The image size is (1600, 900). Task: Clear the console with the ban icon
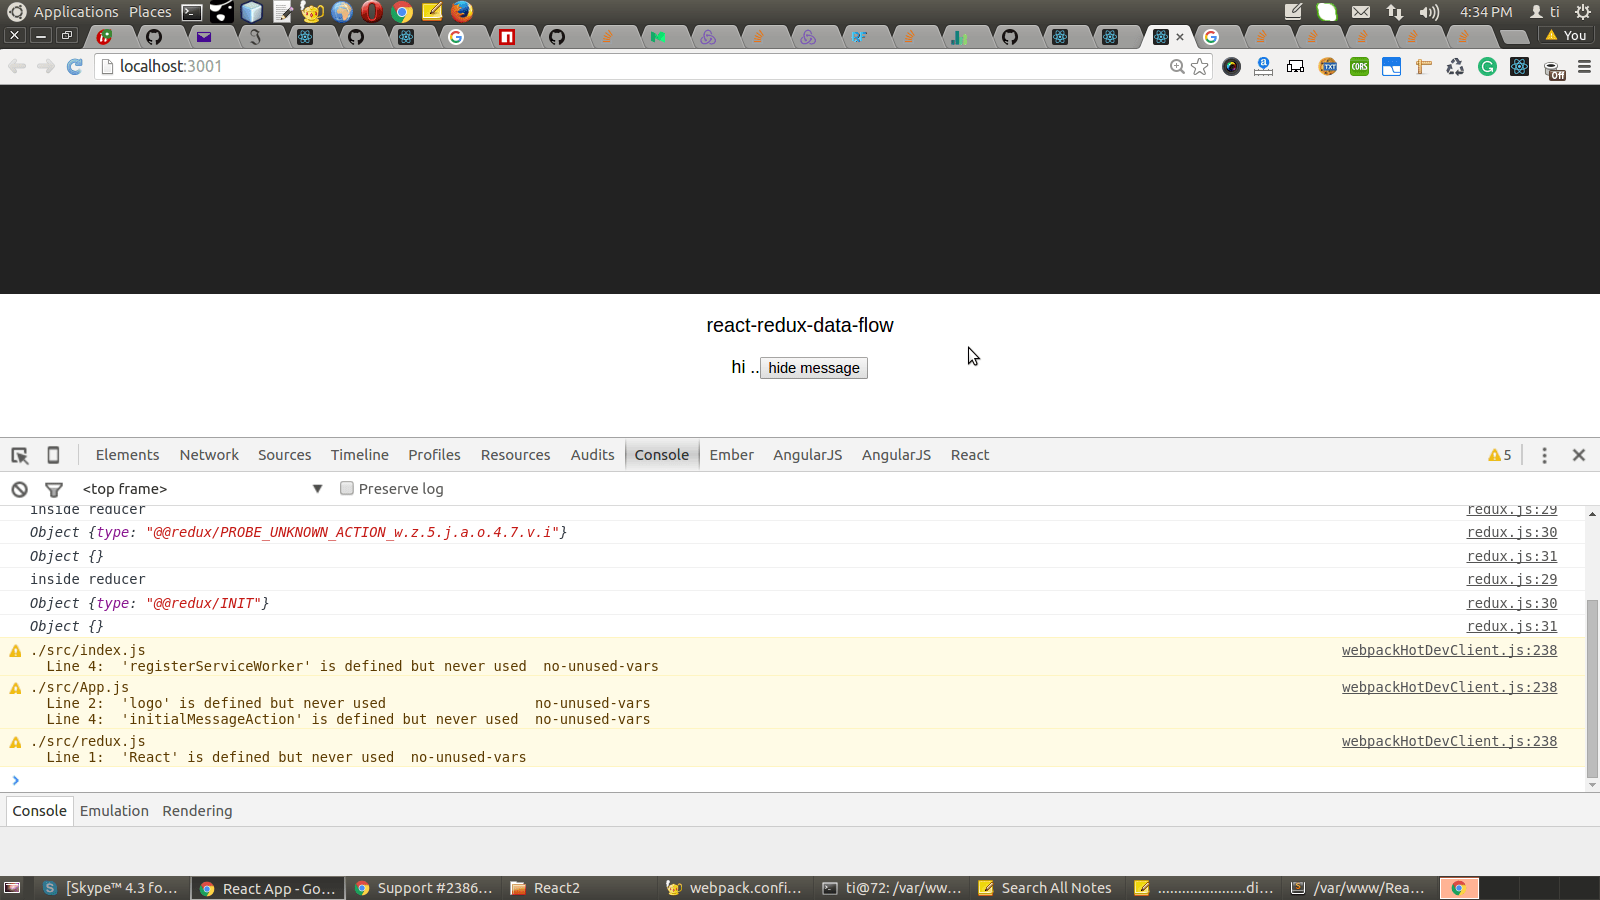(x=19, y=489)
